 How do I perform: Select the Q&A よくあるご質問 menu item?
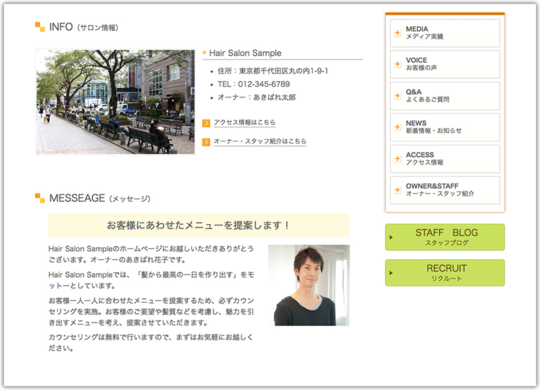[x=445, y=95]
